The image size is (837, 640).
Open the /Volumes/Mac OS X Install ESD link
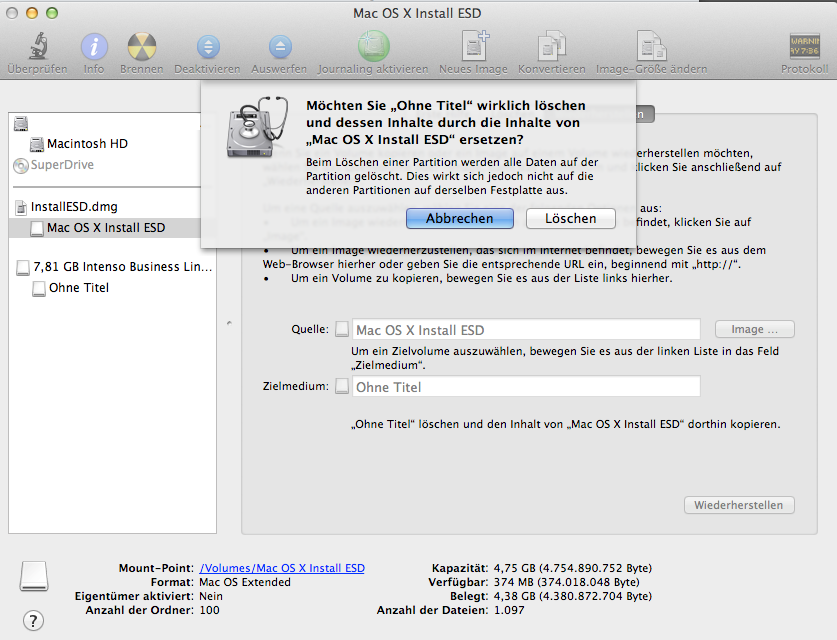(282, 568)
